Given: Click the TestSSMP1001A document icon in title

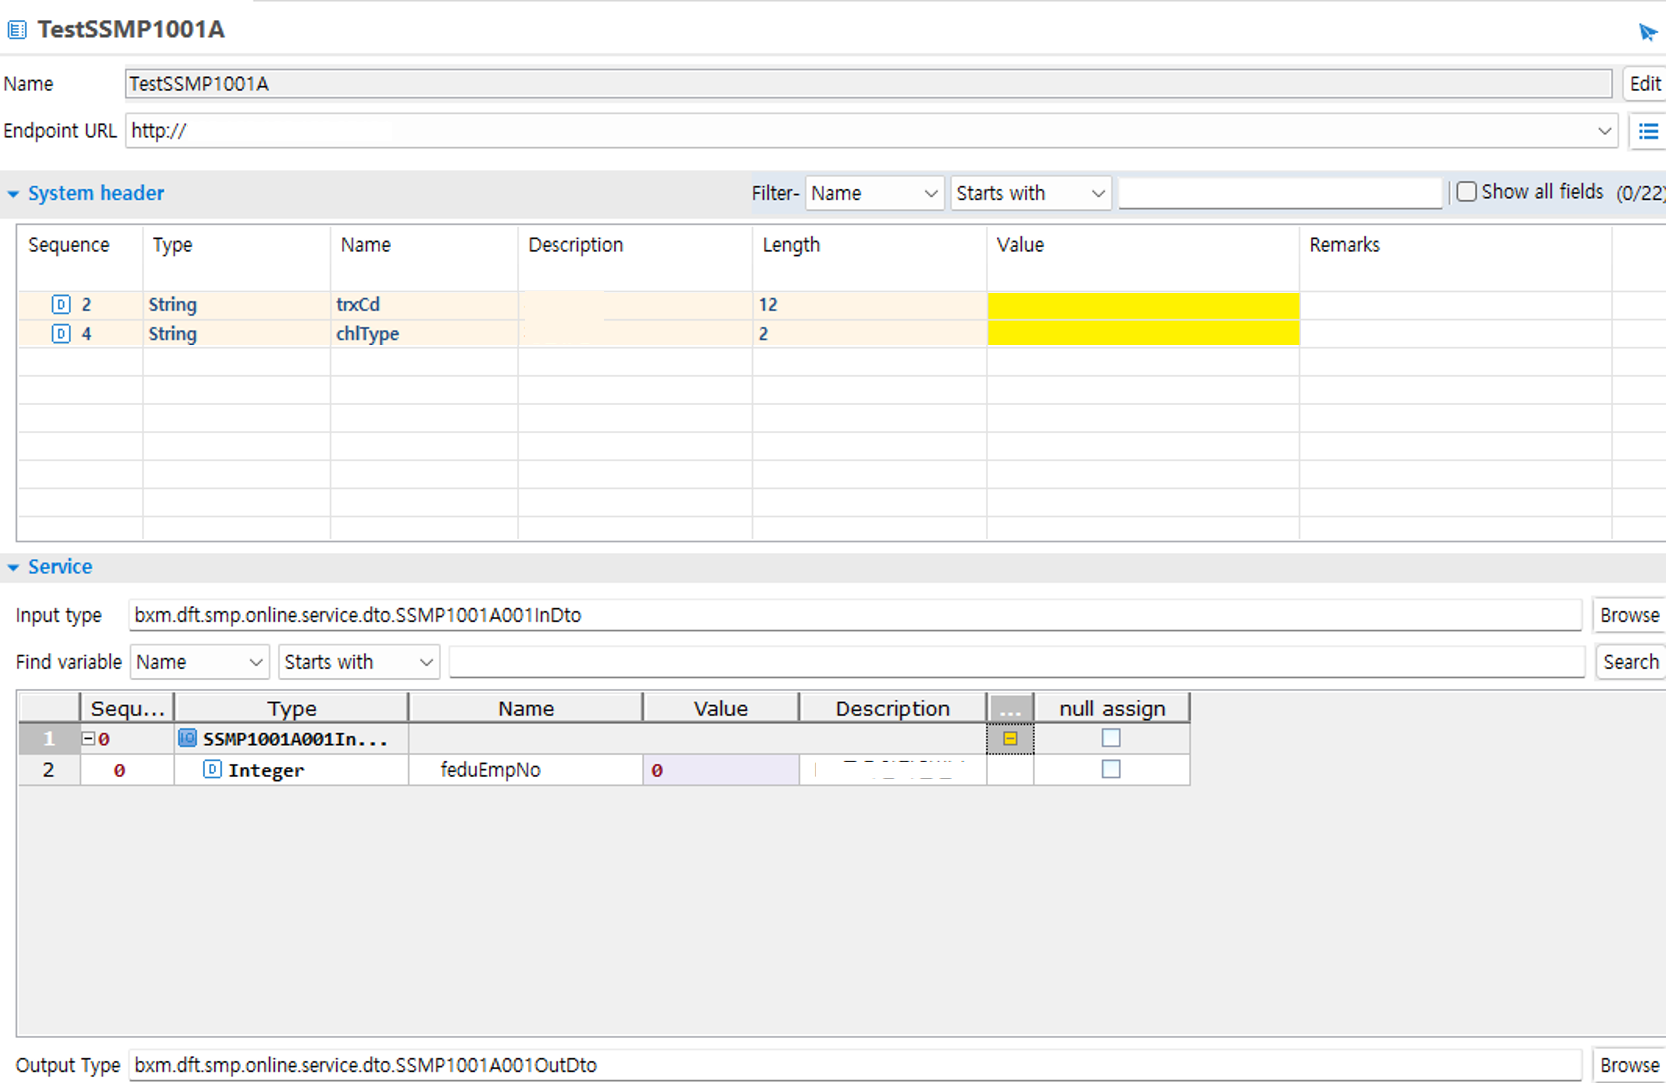Looking at the screenshot, I should tap(17, 30).
